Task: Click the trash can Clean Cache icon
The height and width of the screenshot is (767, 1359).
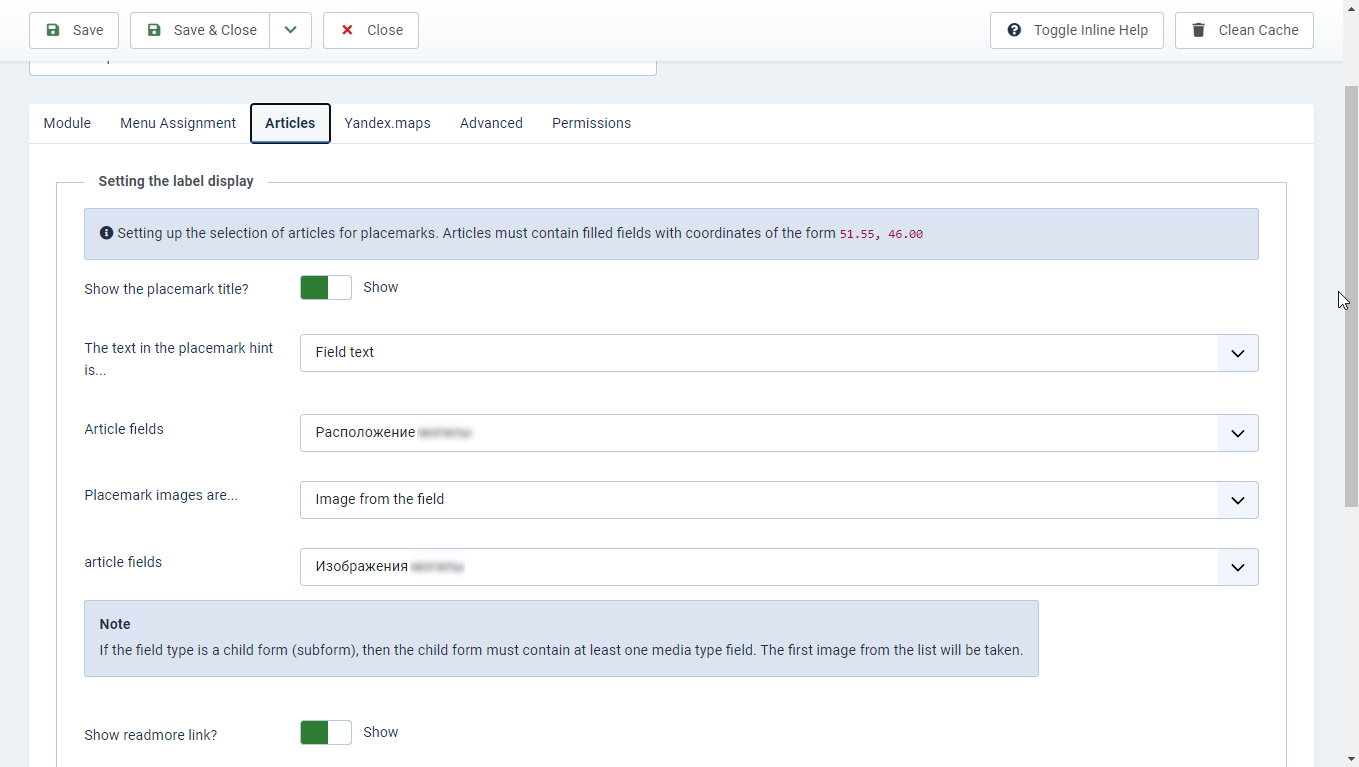Action: coord(1198,30)
